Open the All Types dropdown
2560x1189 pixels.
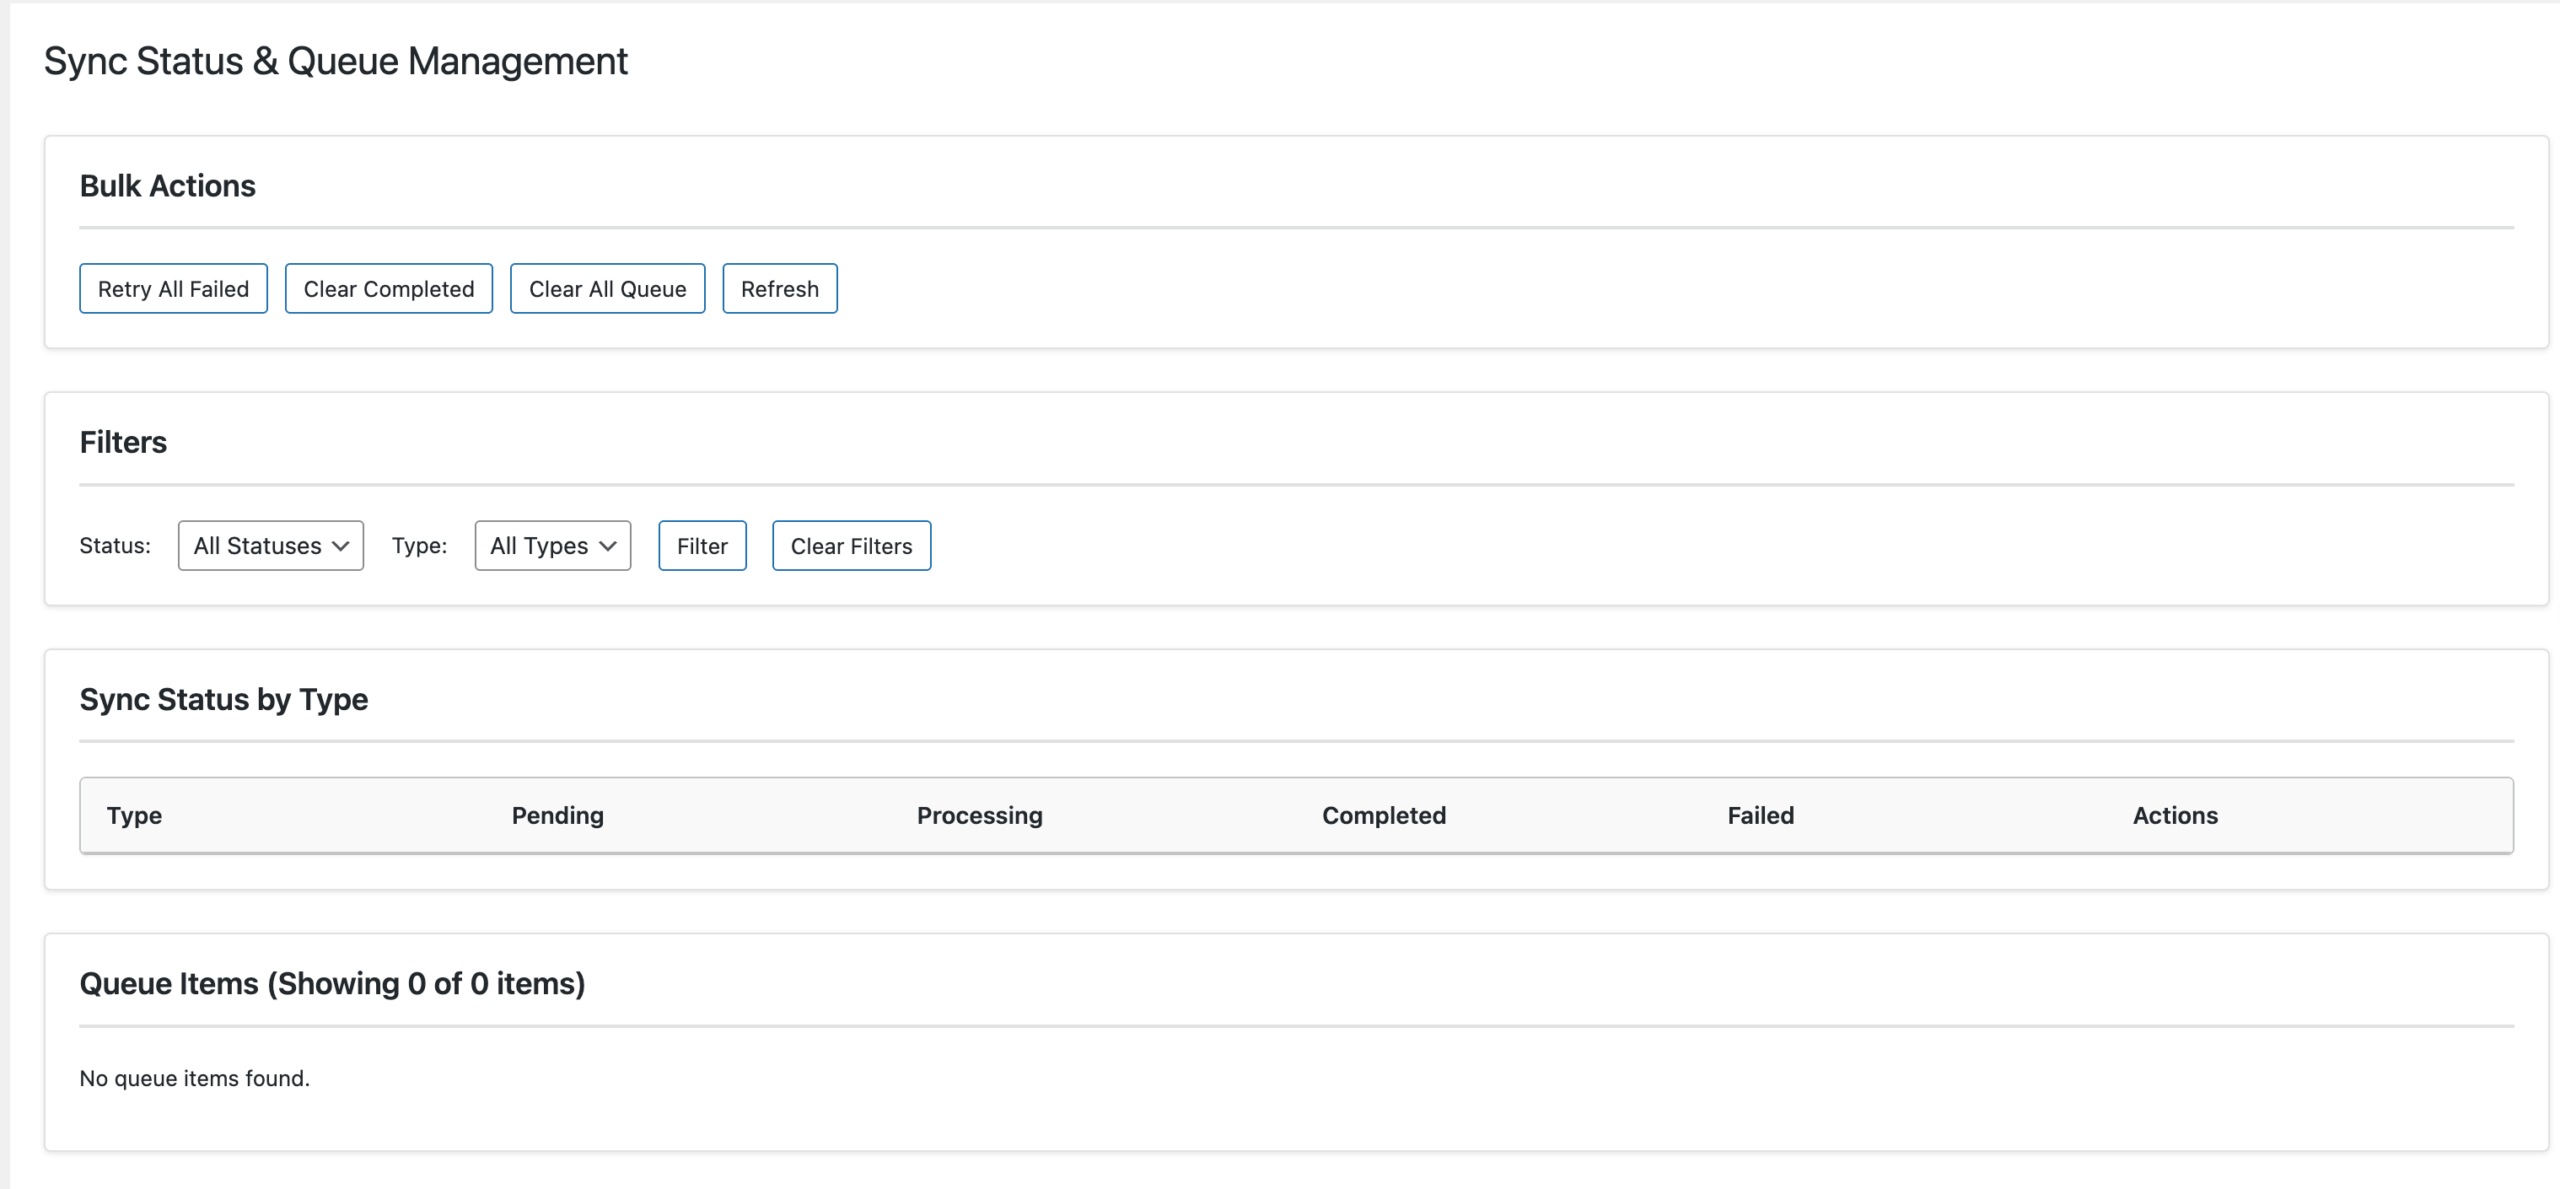(x=552, y=546)
